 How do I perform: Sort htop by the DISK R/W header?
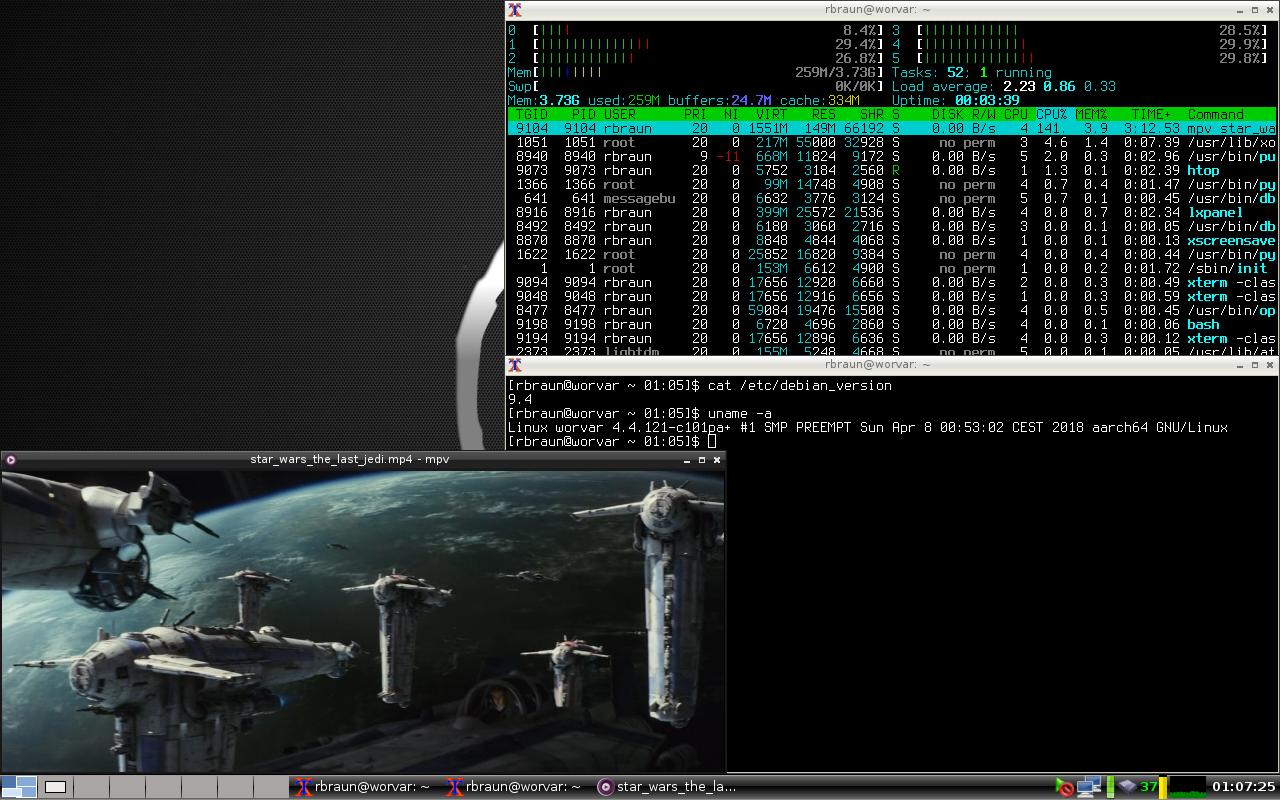964,114
